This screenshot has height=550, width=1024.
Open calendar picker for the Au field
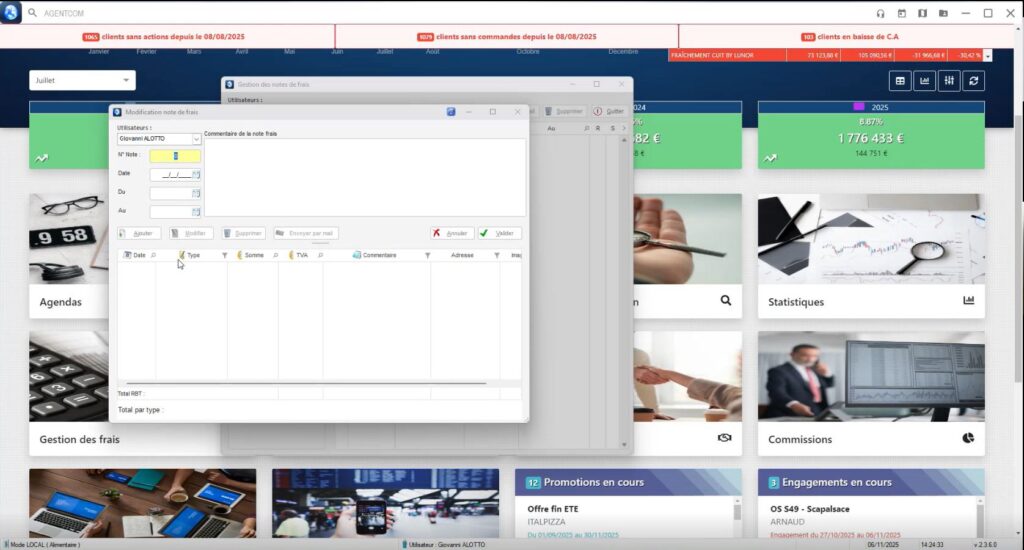point(196,211)
